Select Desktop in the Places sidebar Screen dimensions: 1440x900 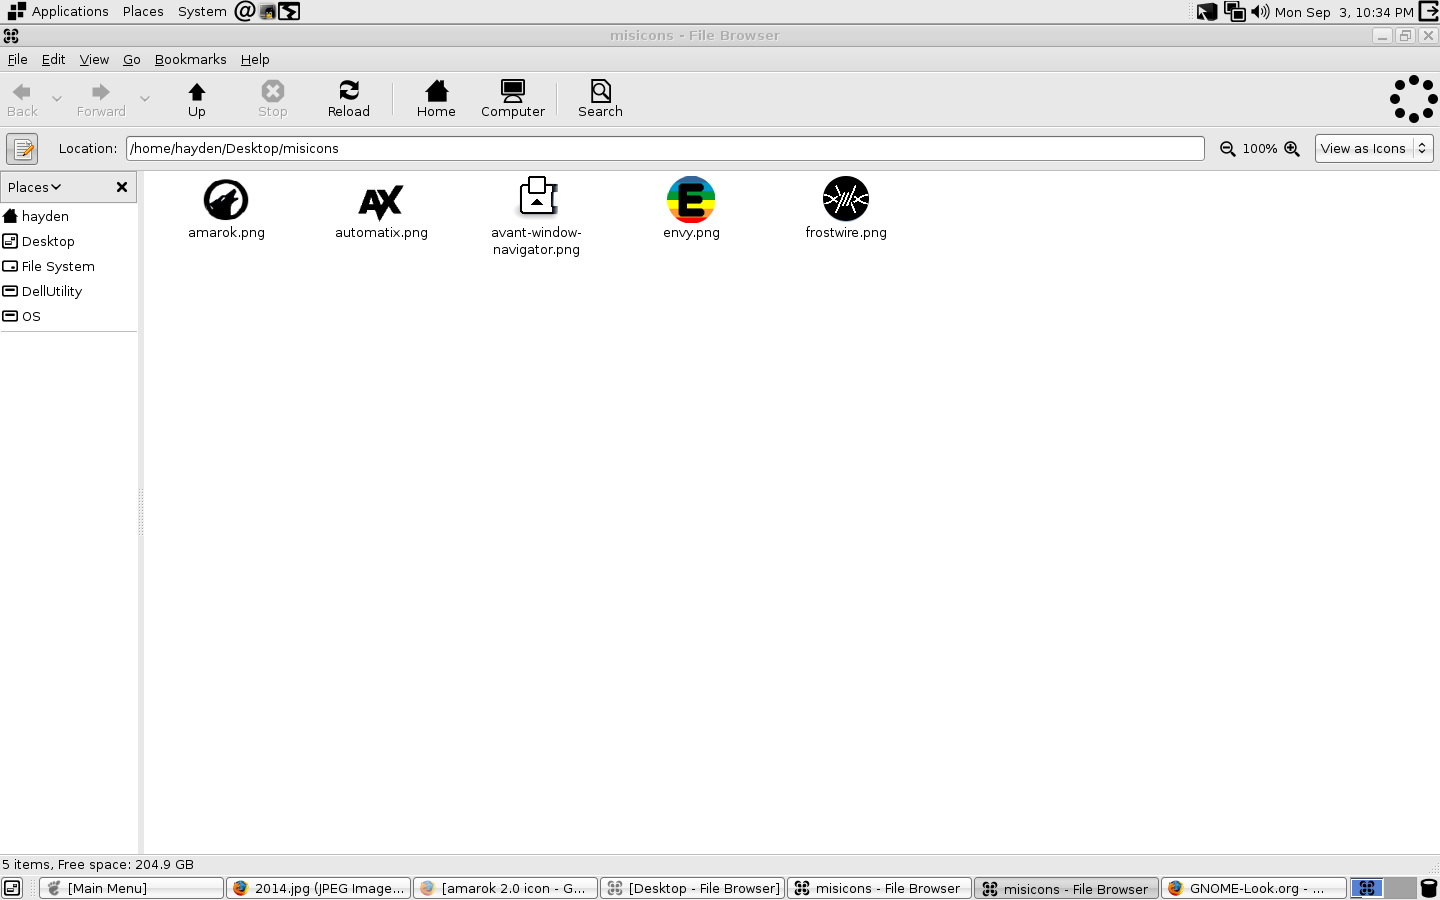(x=68, y=241)
